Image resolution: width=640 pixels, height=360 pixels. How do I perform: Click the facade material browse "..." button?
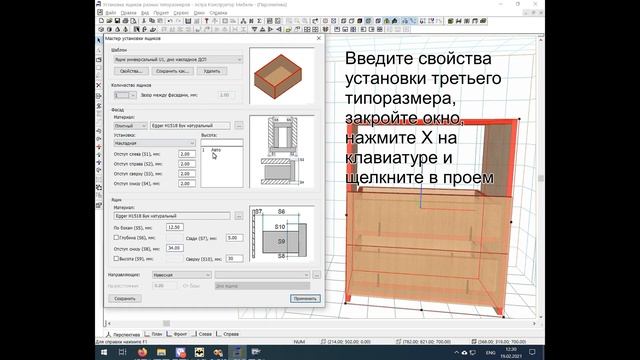click(x=239, y=126)
